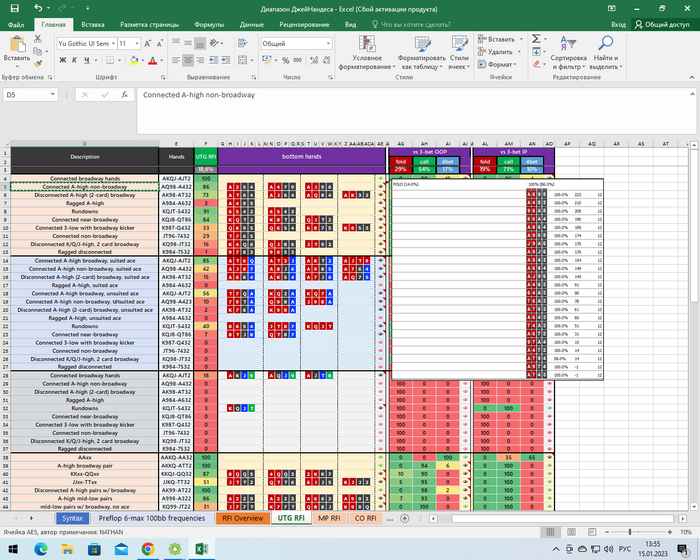Copy selection with the copy icon
The height and width of the screenshot is (560, 700).
38,52
